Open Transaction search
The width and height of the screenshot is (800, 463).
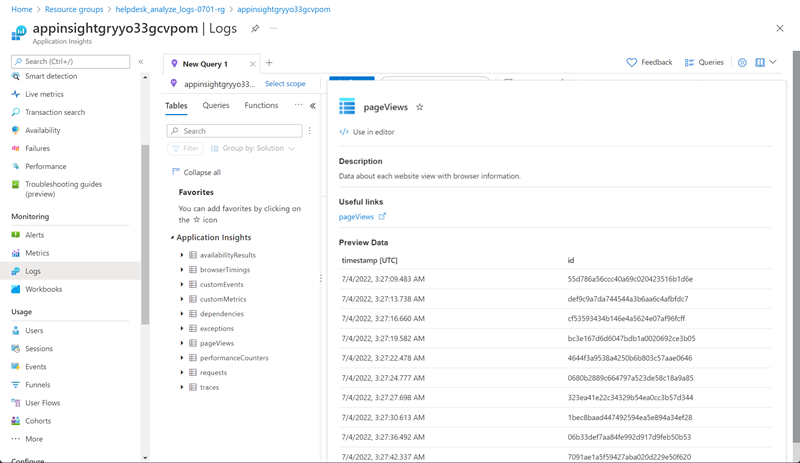55,112
